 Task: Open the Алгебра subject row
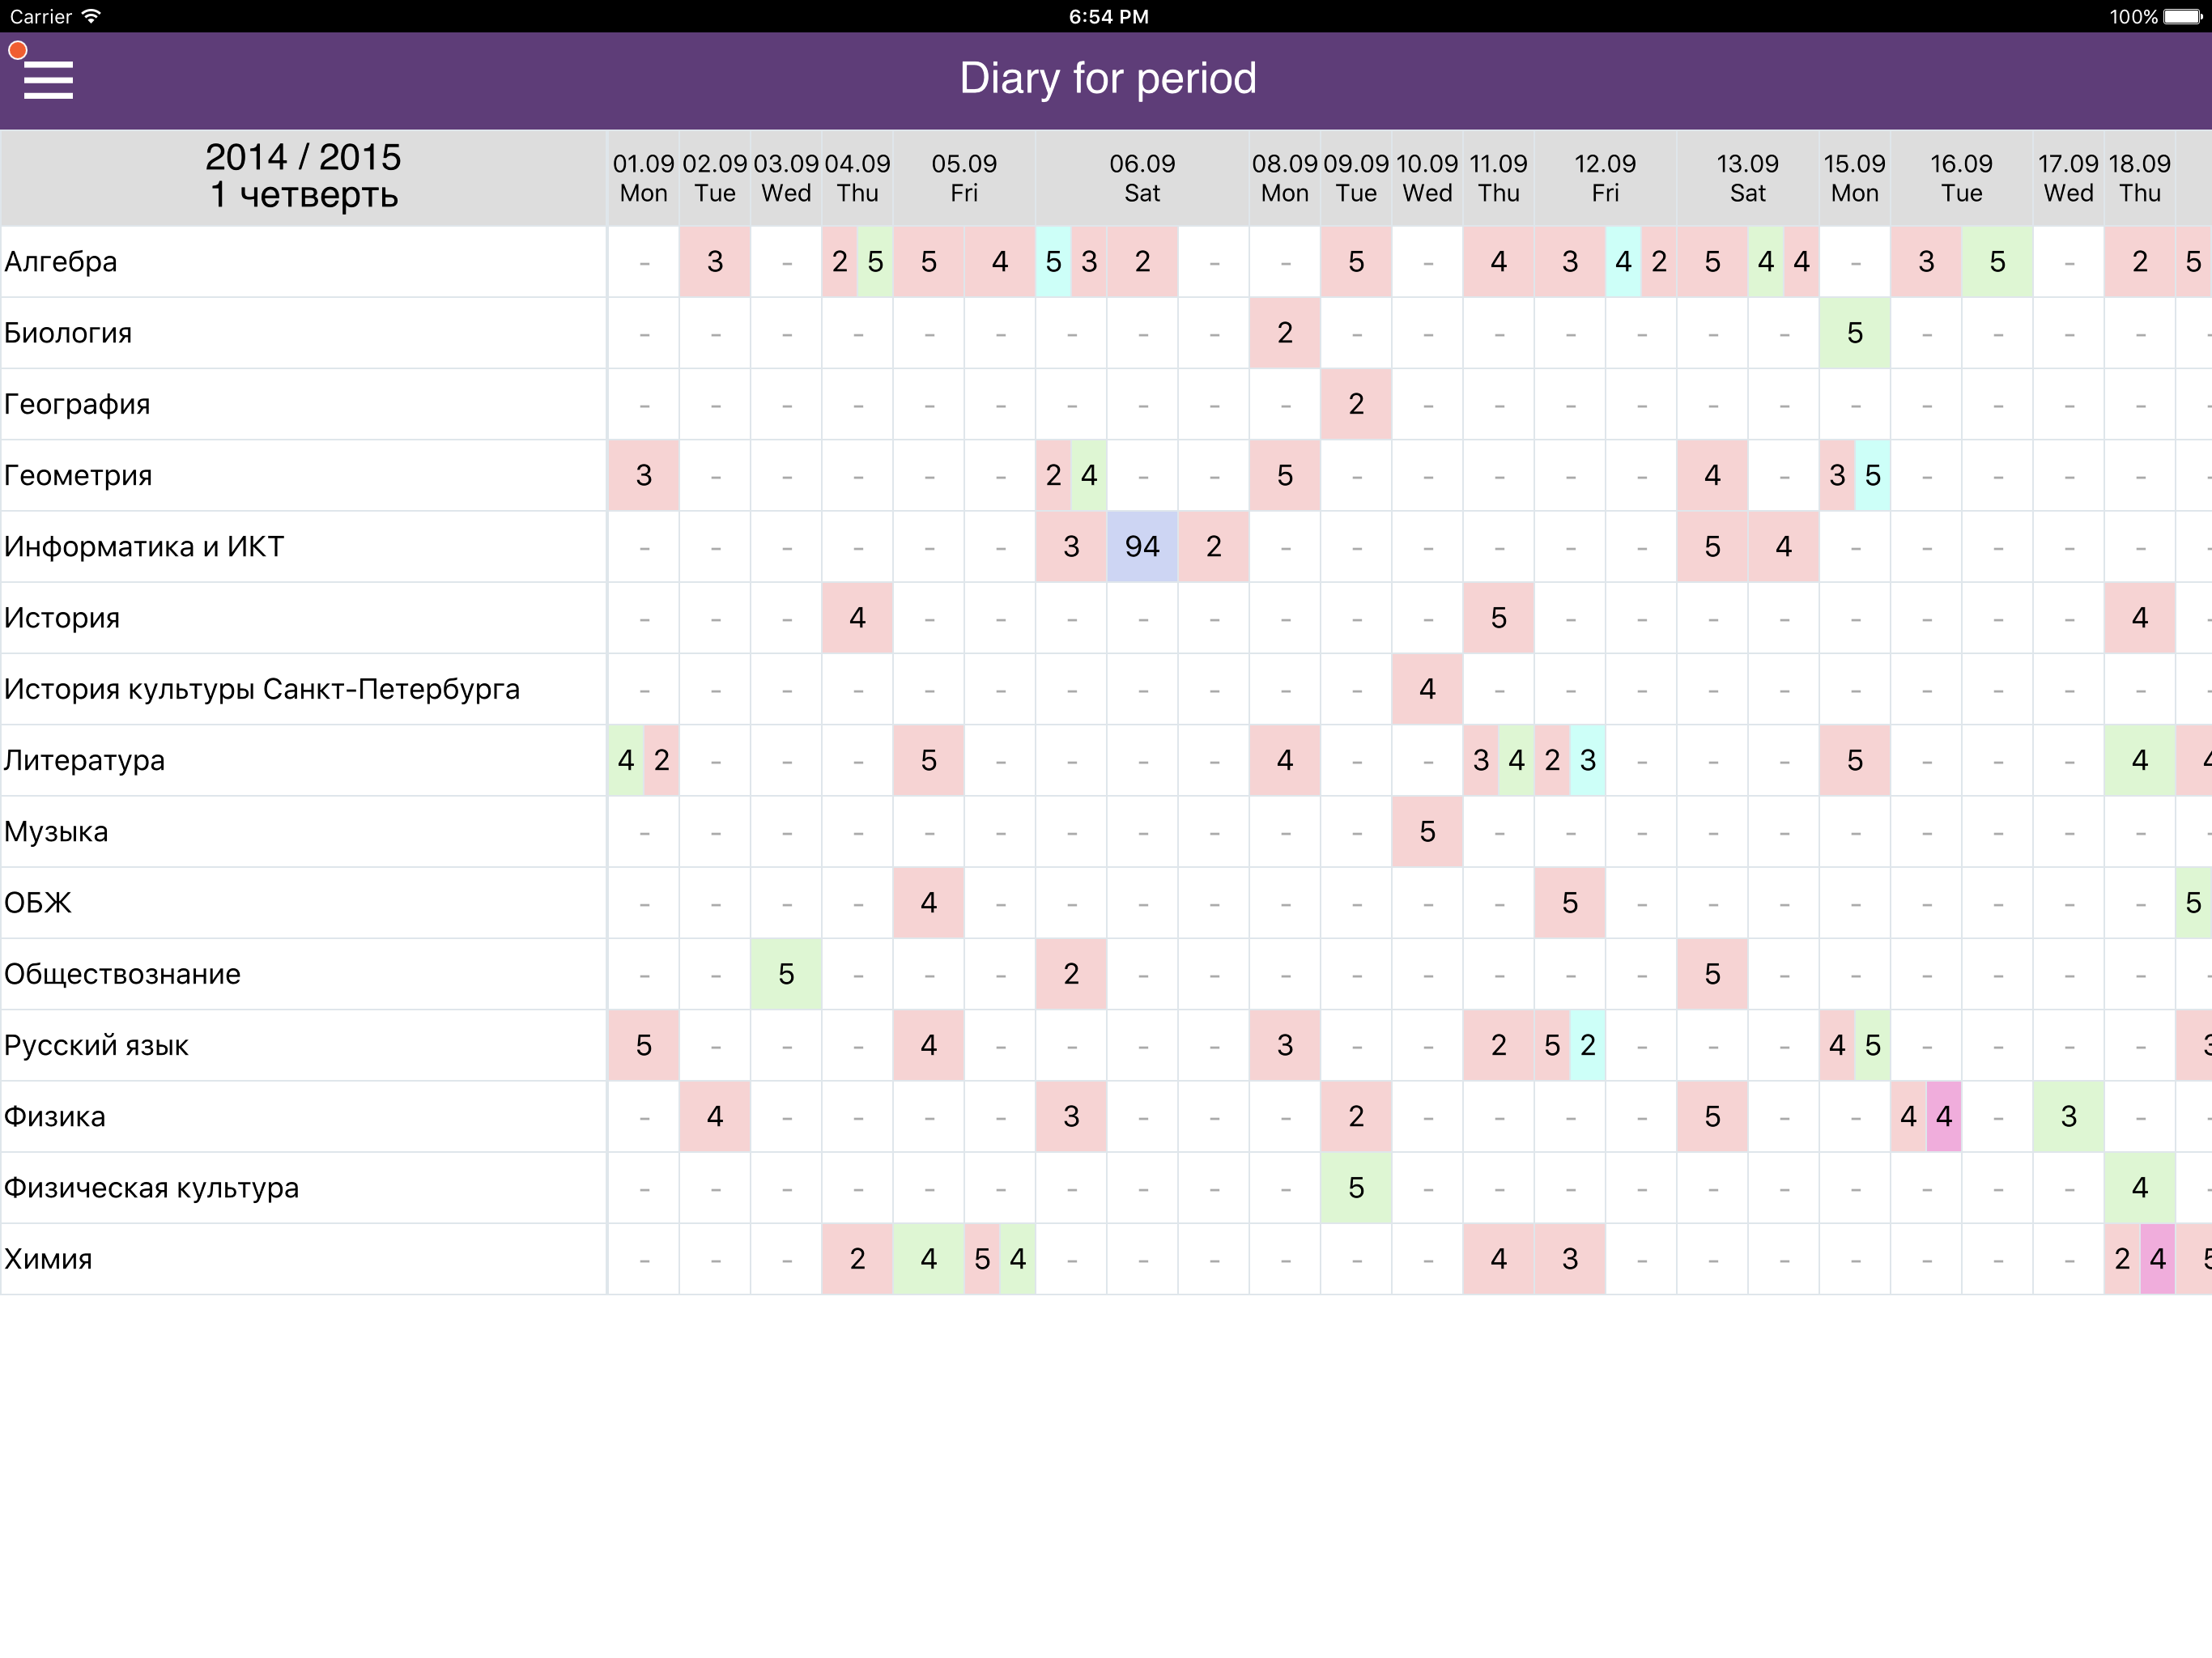pos(61,262)
